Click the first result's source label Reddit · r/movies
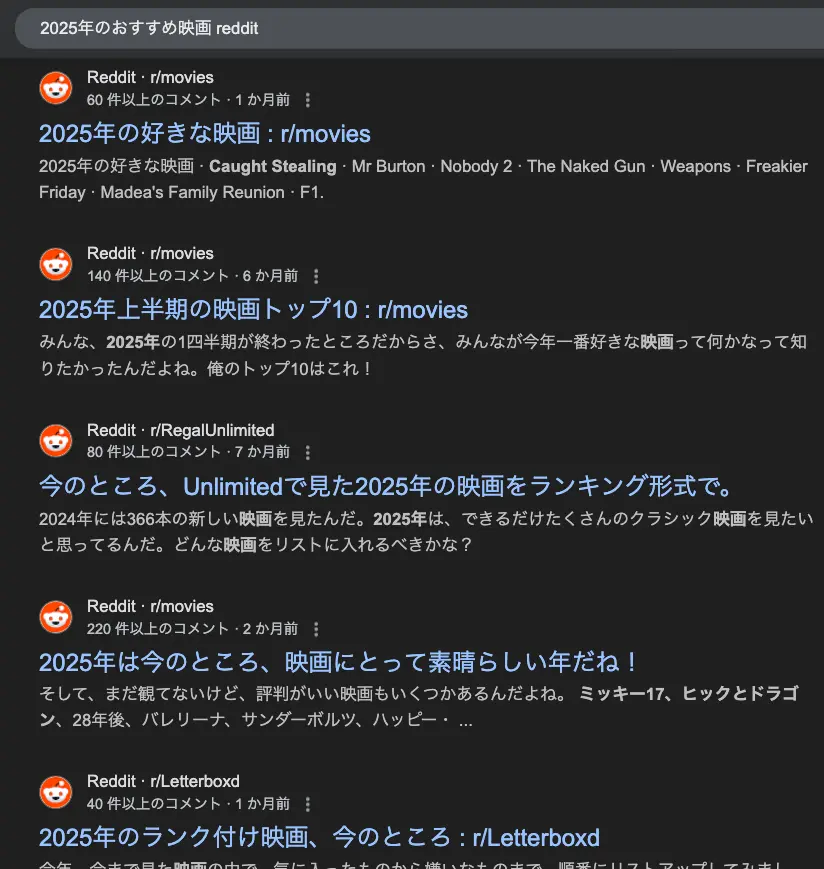This screenshot has width=824, height=869. pos(150,77)
